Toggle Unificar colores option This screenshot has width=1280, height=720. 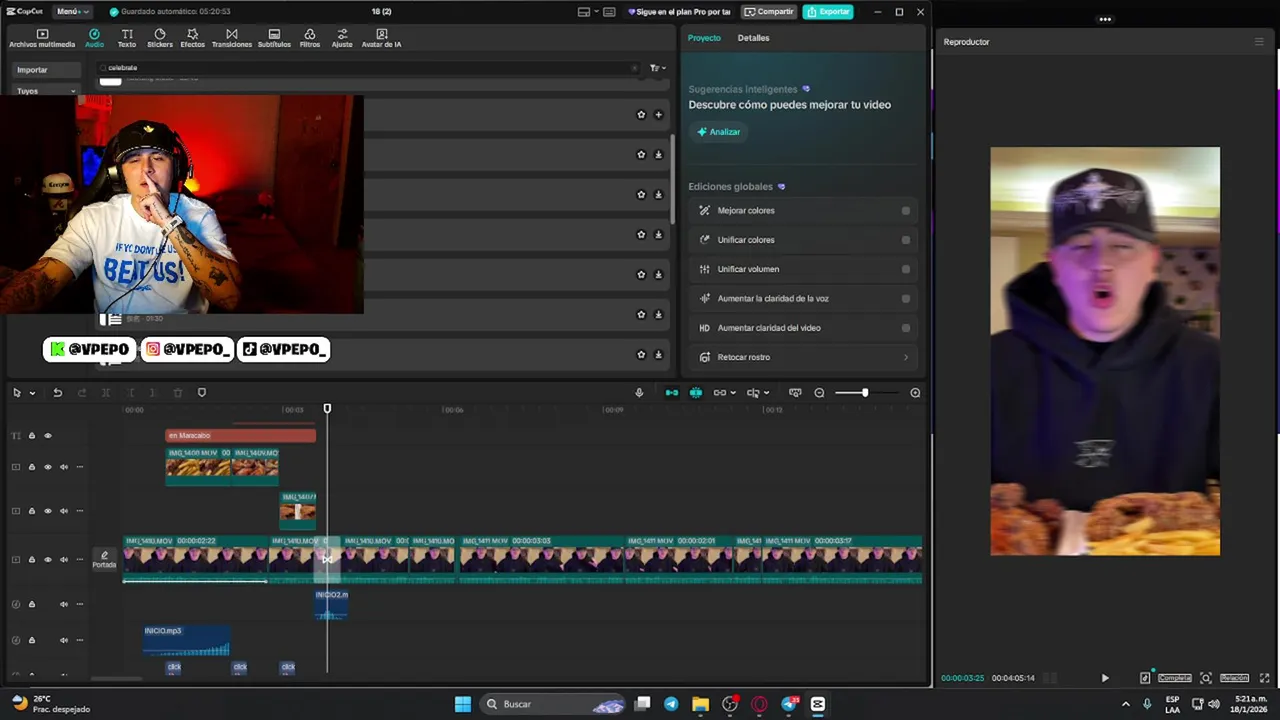click(906, 240)
